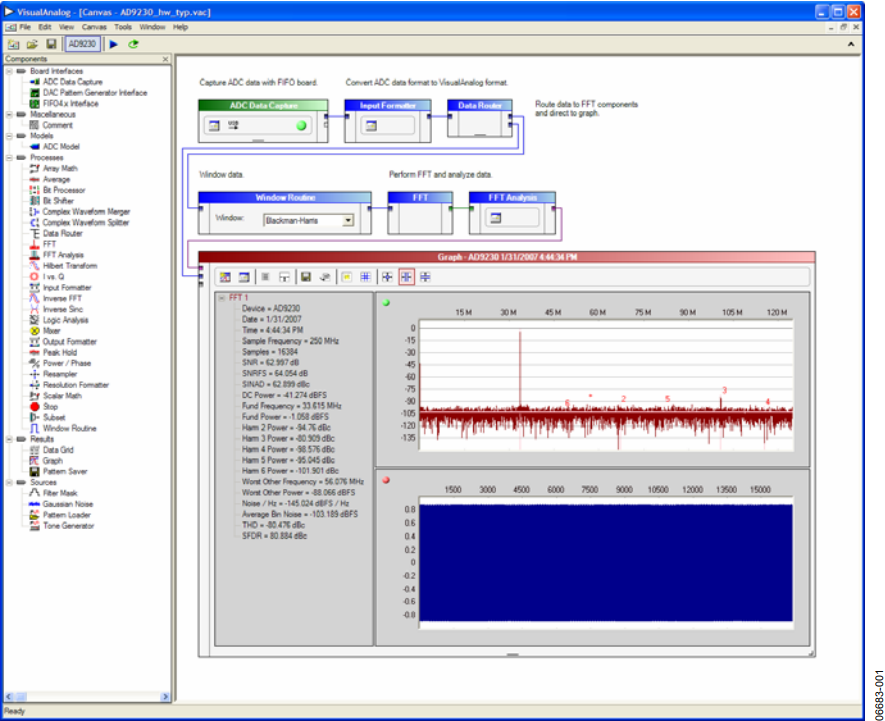This screenshot has height=721, width=885.
Task: Select ADC Data Capture in Components tree
Action: 72,82
